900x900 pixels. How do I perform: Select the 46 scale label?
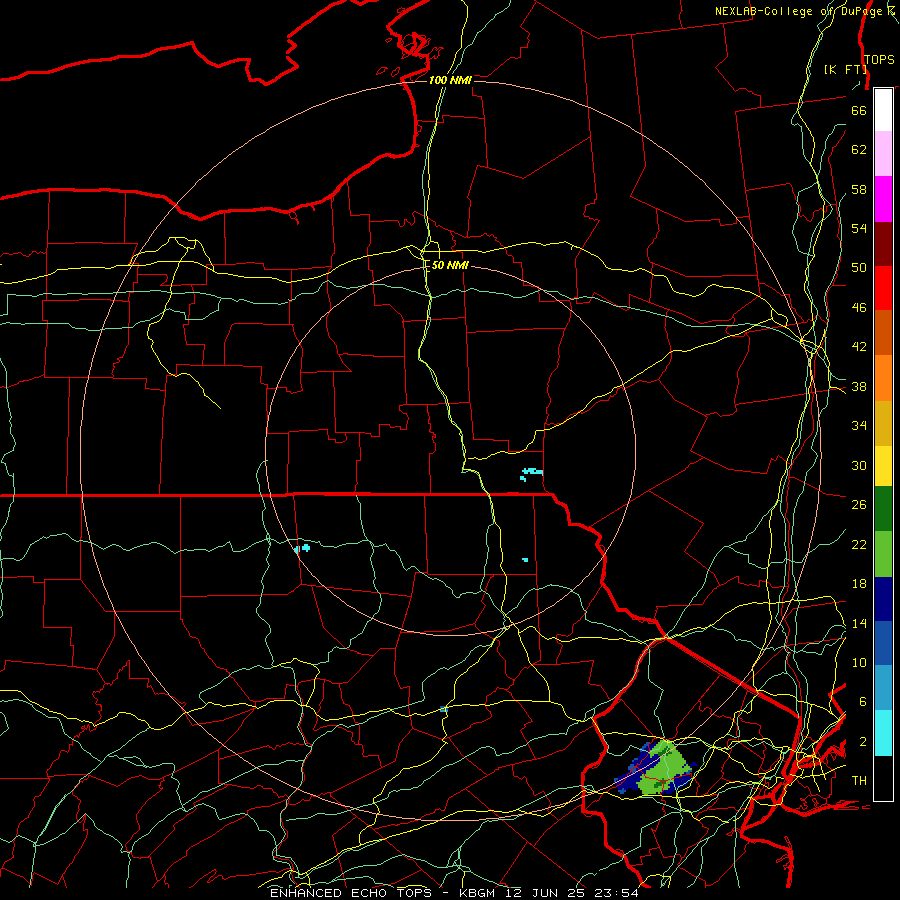tap(859, 308)
